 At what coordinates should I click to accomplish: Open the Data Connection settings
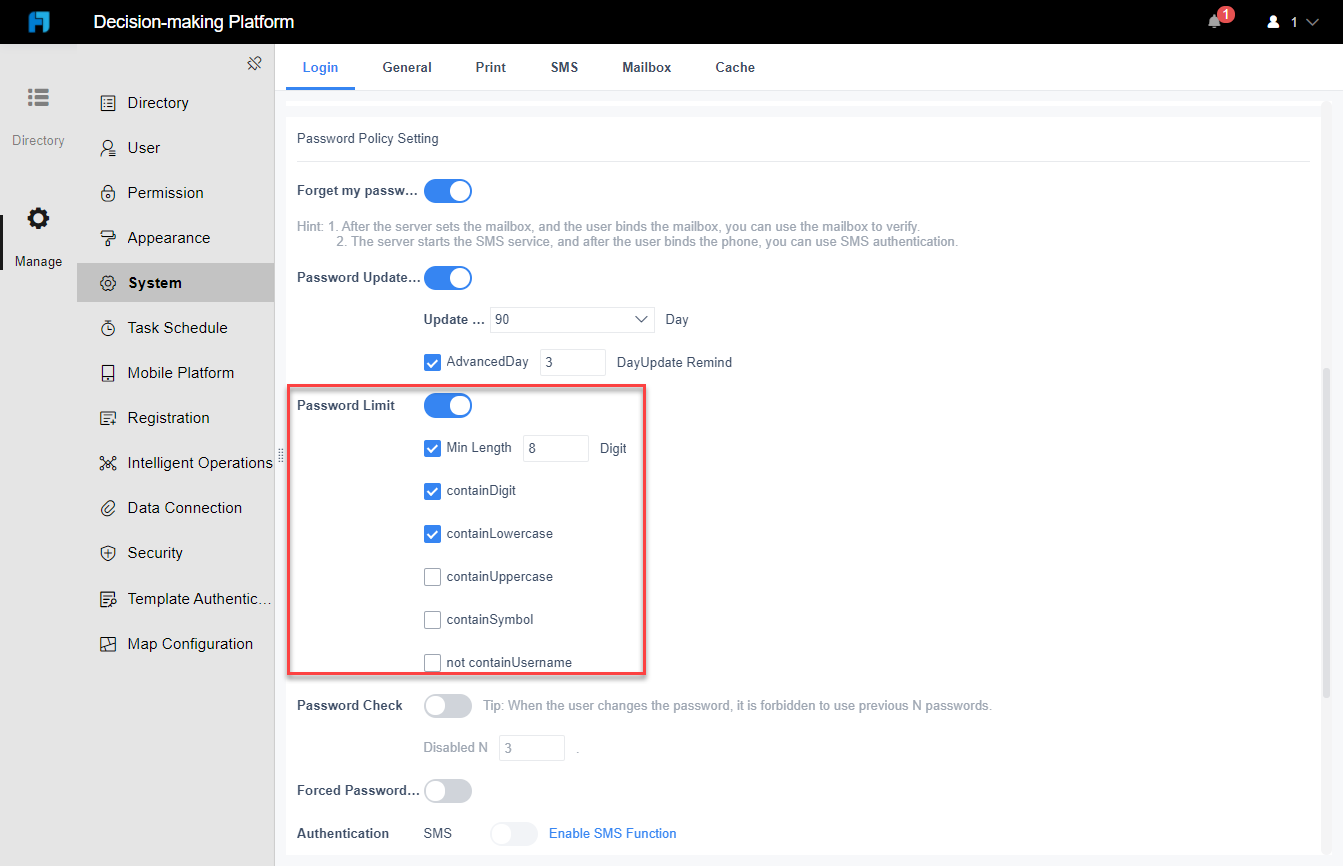(x=182, y=507)
